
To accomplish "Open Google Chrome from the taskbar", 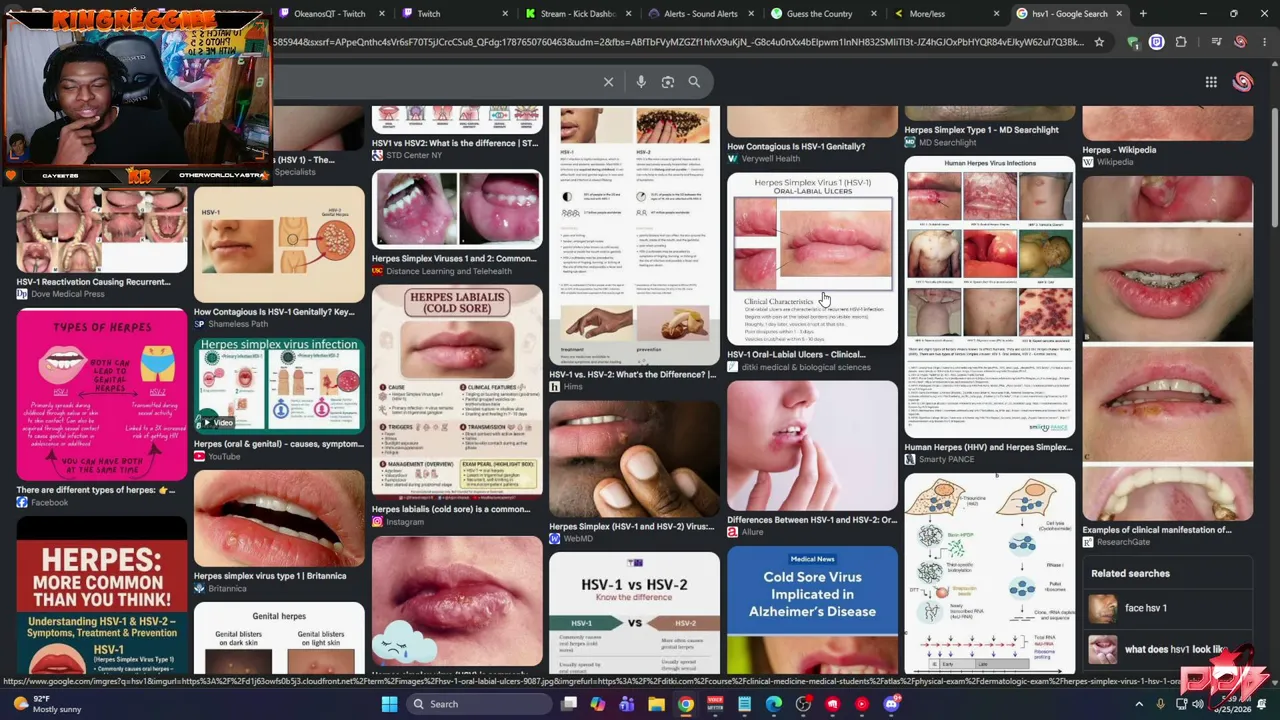I will (x=686, y=704).
